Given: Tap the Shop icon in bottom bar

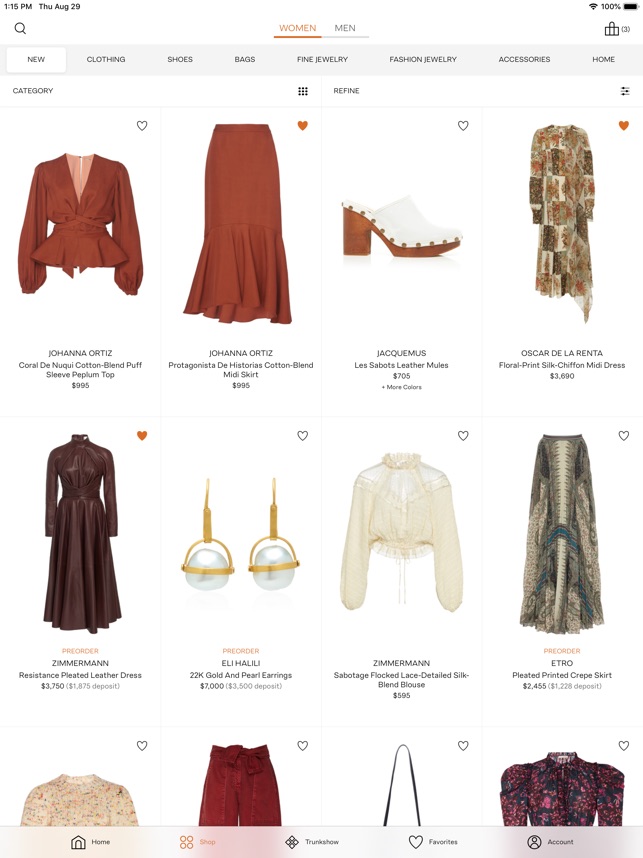Looking at the screenshot, I should [187, 842].
